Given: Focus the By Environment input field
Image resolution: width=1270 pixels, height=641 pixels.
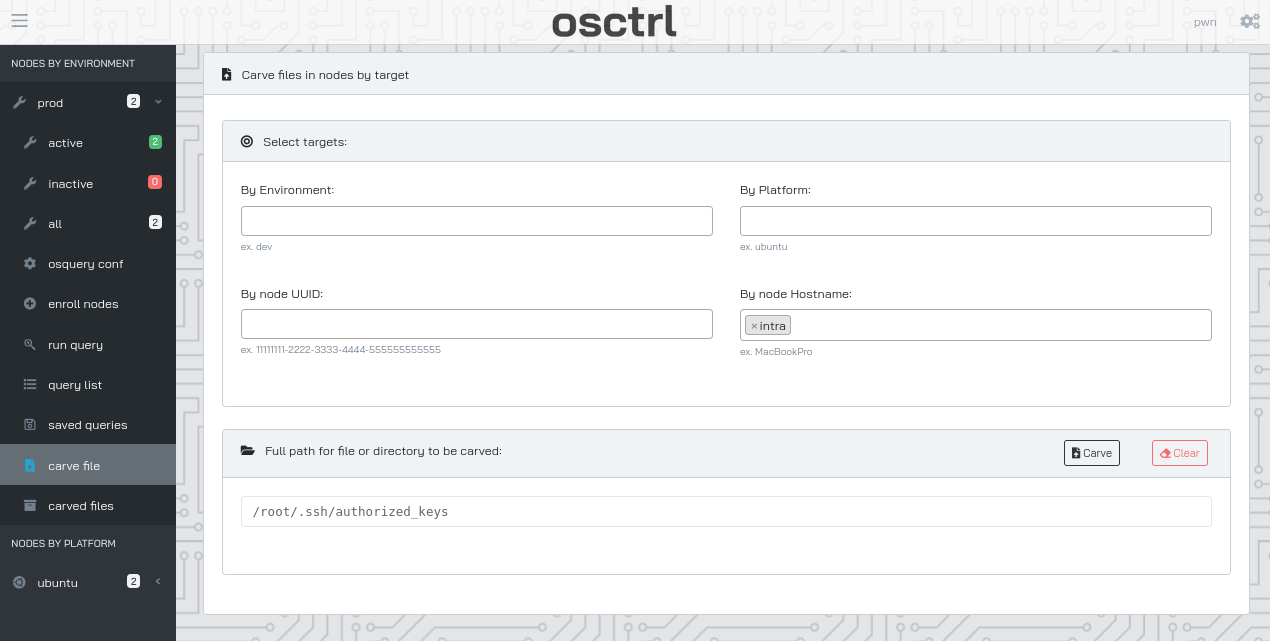Looking at the screenshot, I should 477,221.
